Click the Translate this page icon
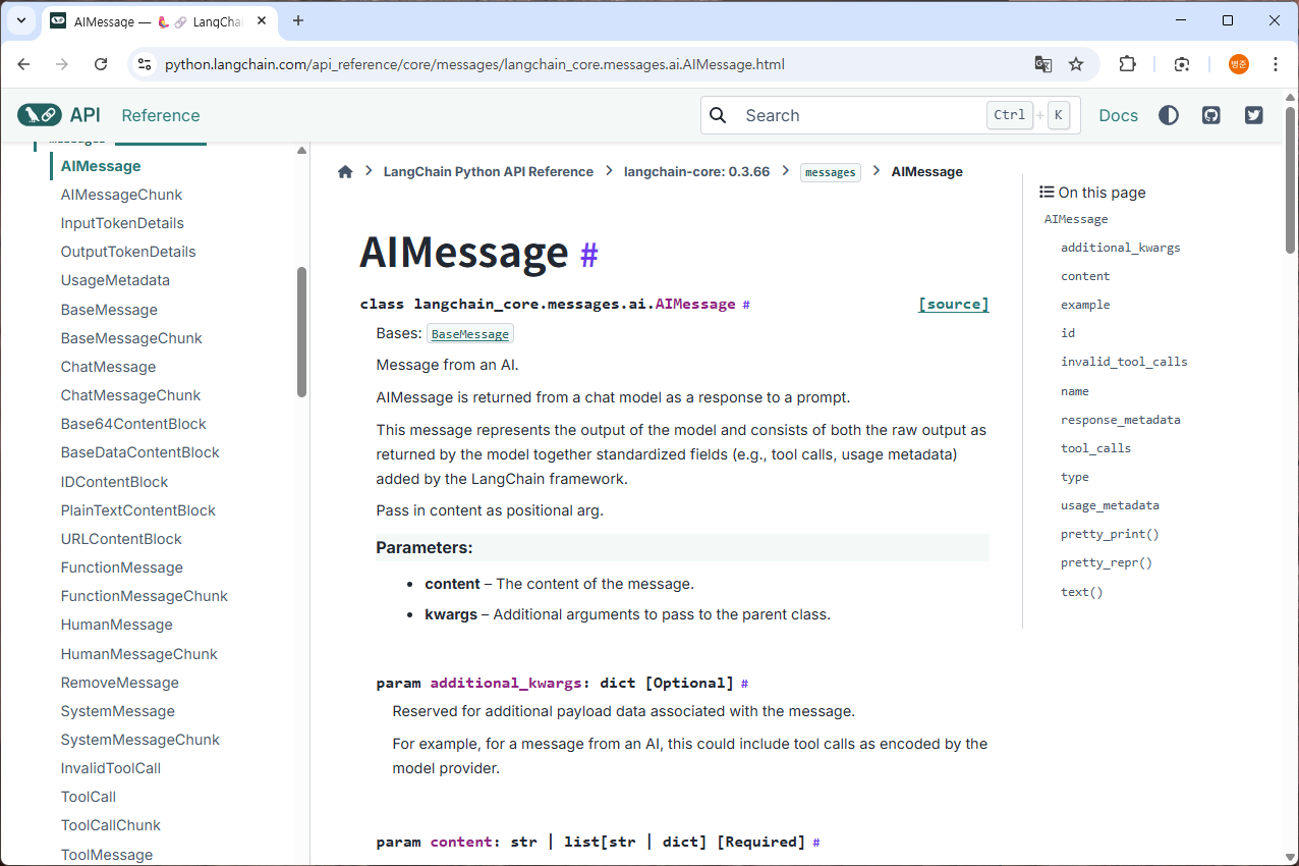This screenshot has height=866, width=1299. 1043,64
